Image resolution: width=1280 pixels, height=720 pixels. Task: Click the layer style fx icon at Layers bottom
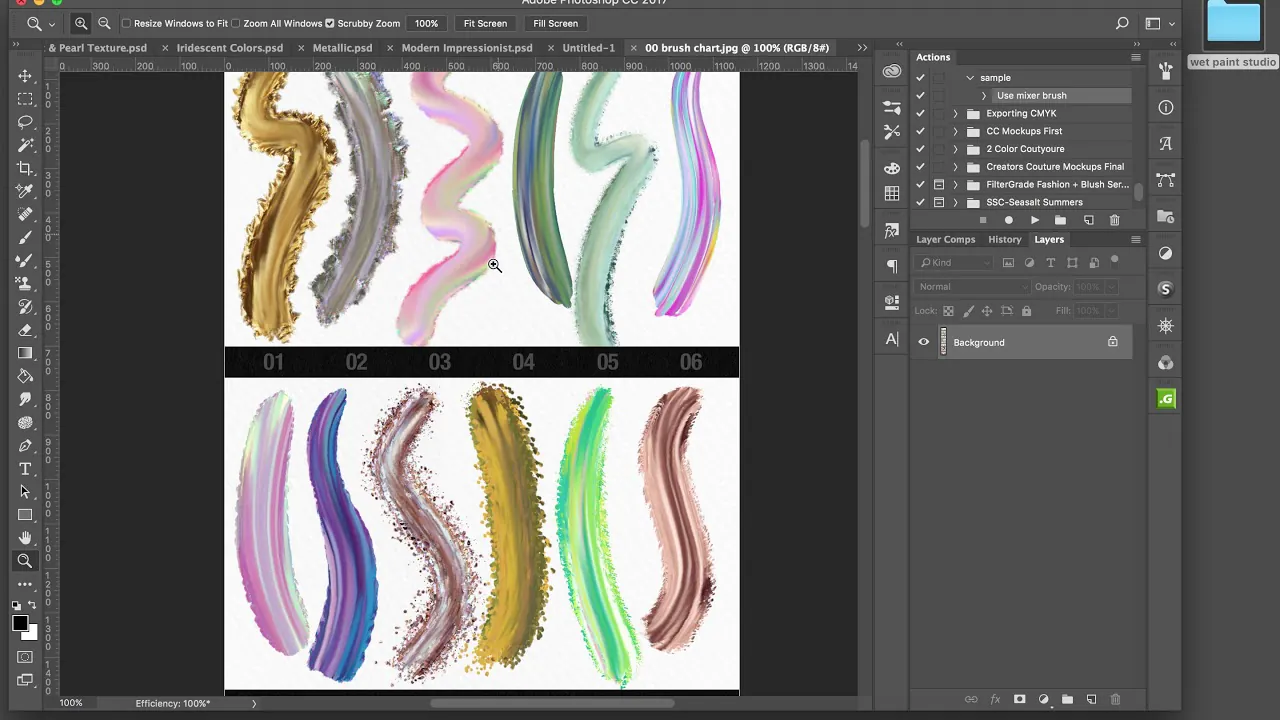pyautogui.click(x=995, y=699)
